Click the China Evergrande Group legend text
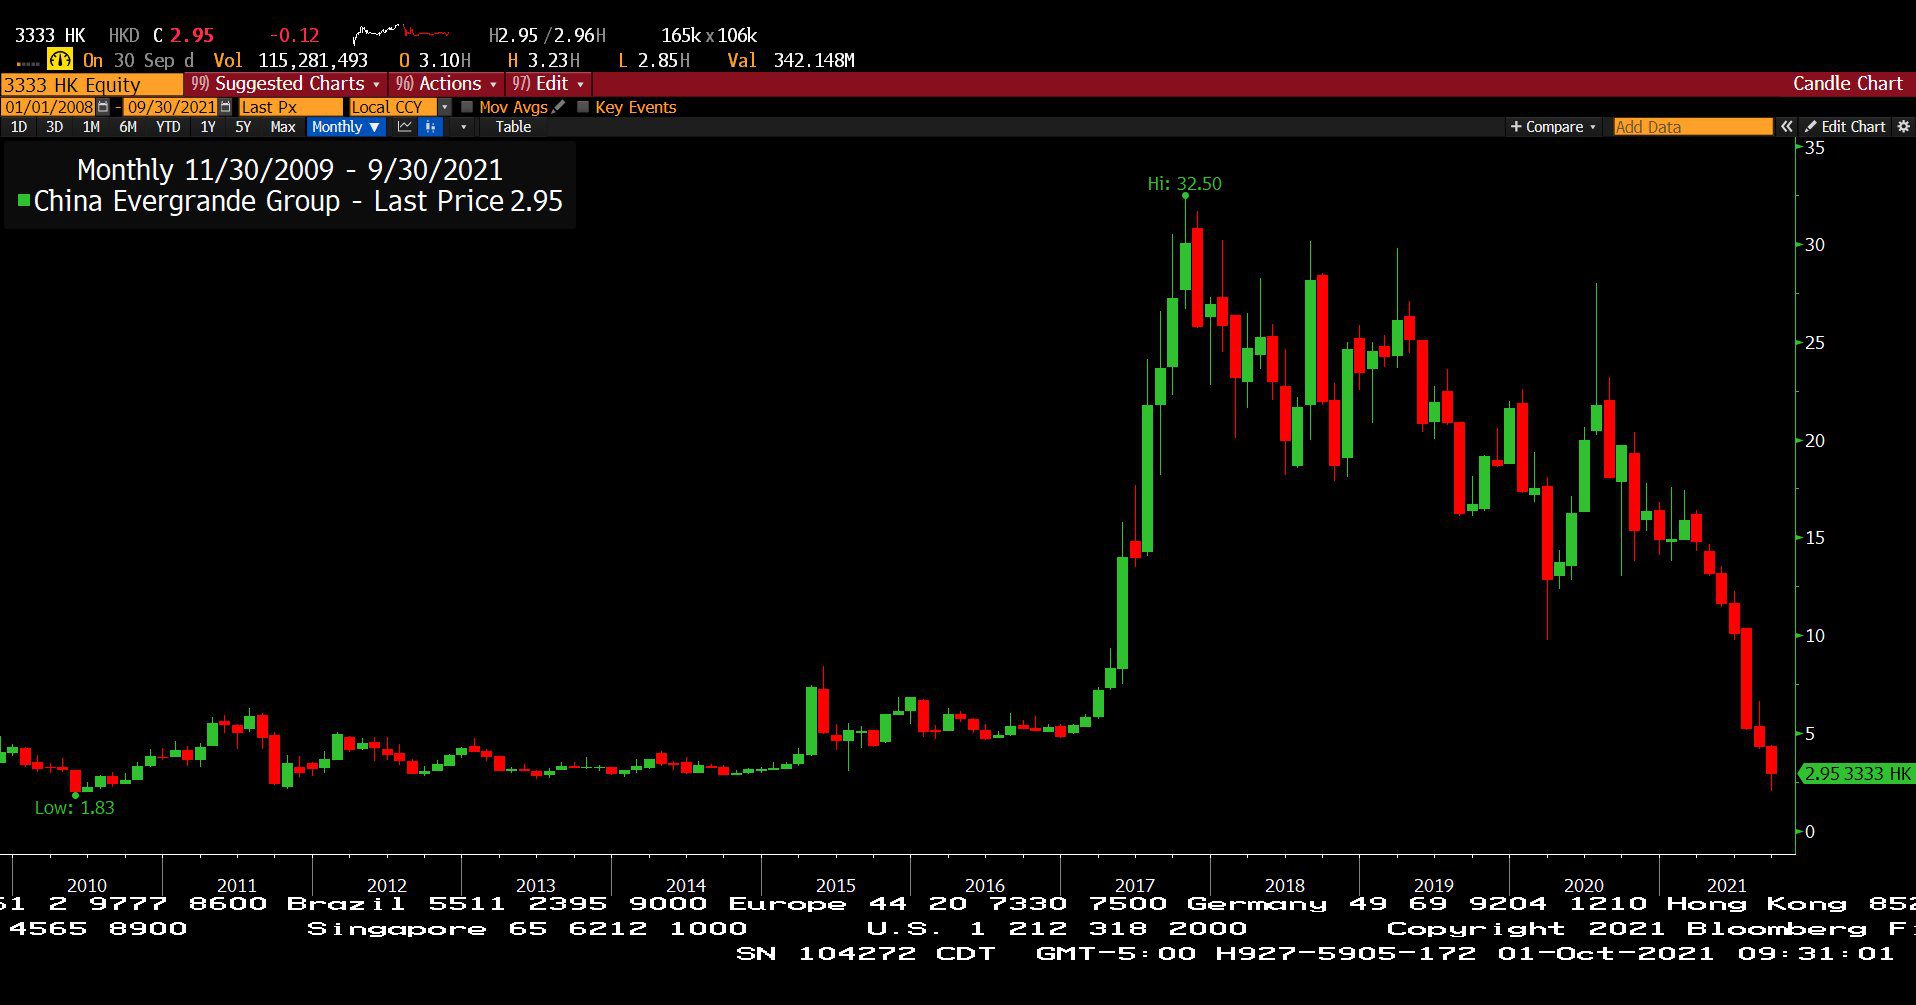The height and width of the screenshot is (1005, 1916). point(187,201)
